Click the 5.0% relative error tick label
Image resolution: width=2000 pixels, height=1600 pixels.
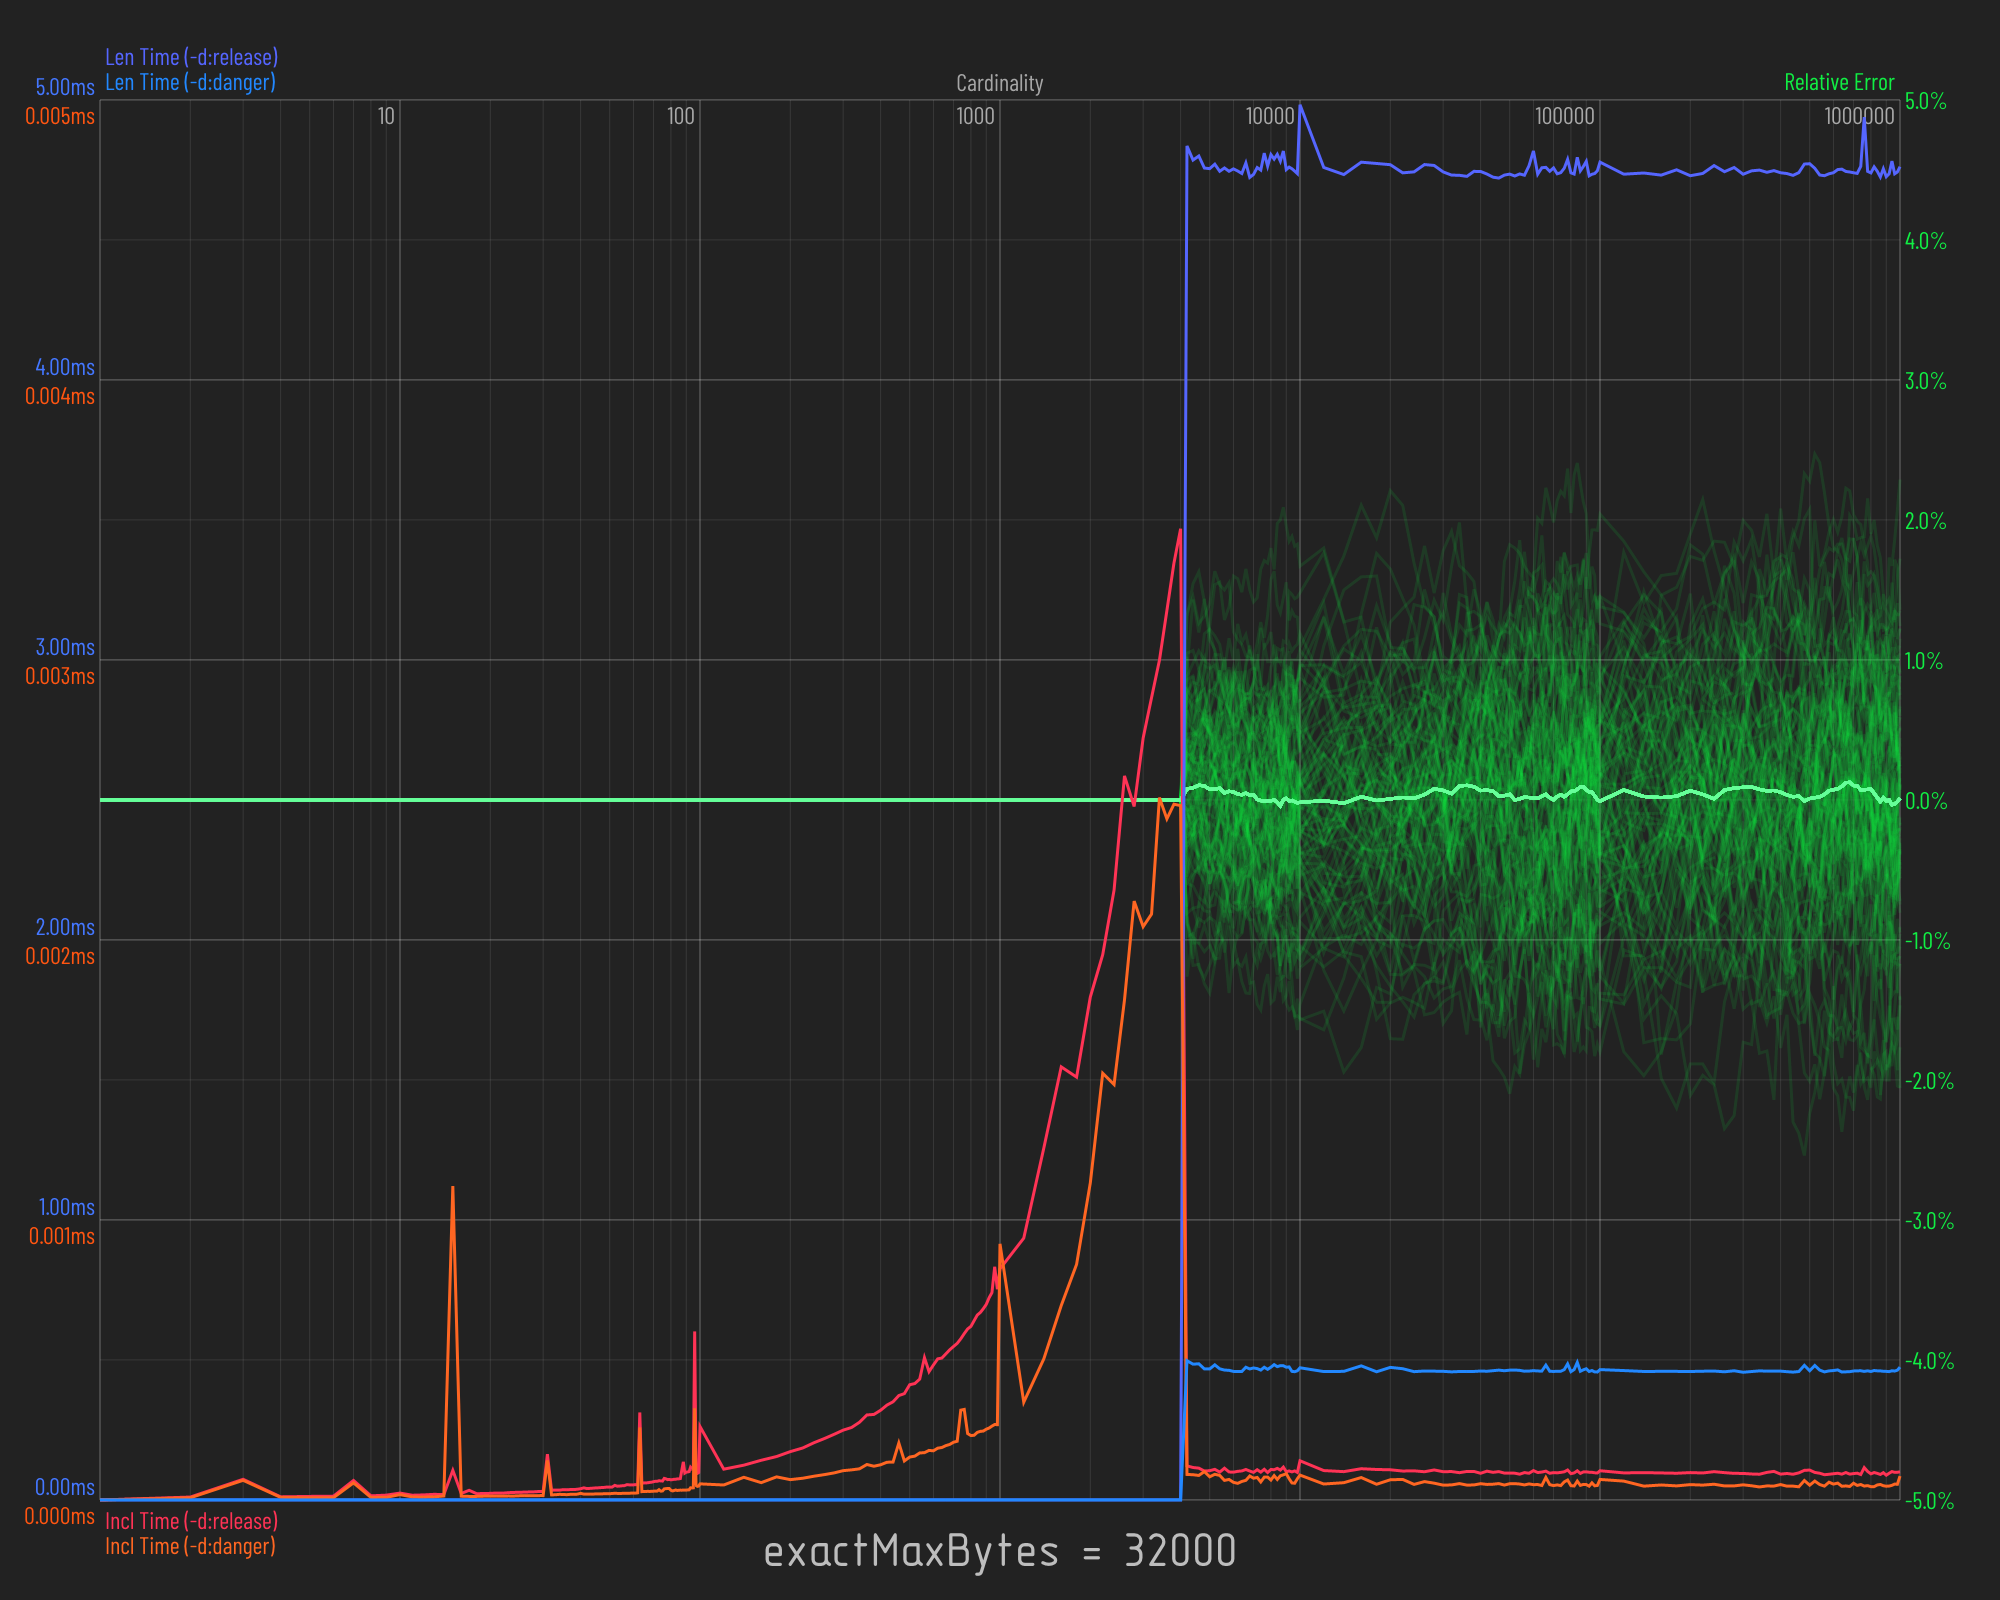tap(1925, 101)
